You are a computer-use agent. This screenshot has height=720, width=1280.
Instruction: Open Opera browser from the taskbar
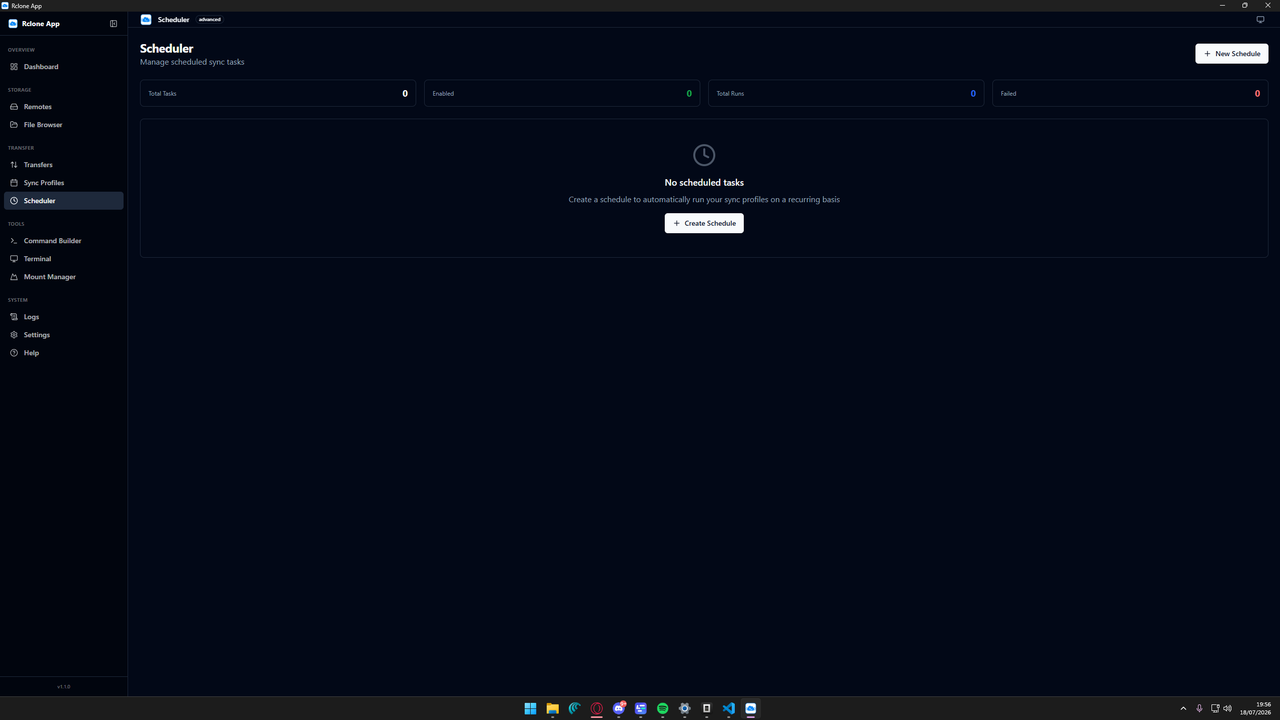[x=597, y=708]
